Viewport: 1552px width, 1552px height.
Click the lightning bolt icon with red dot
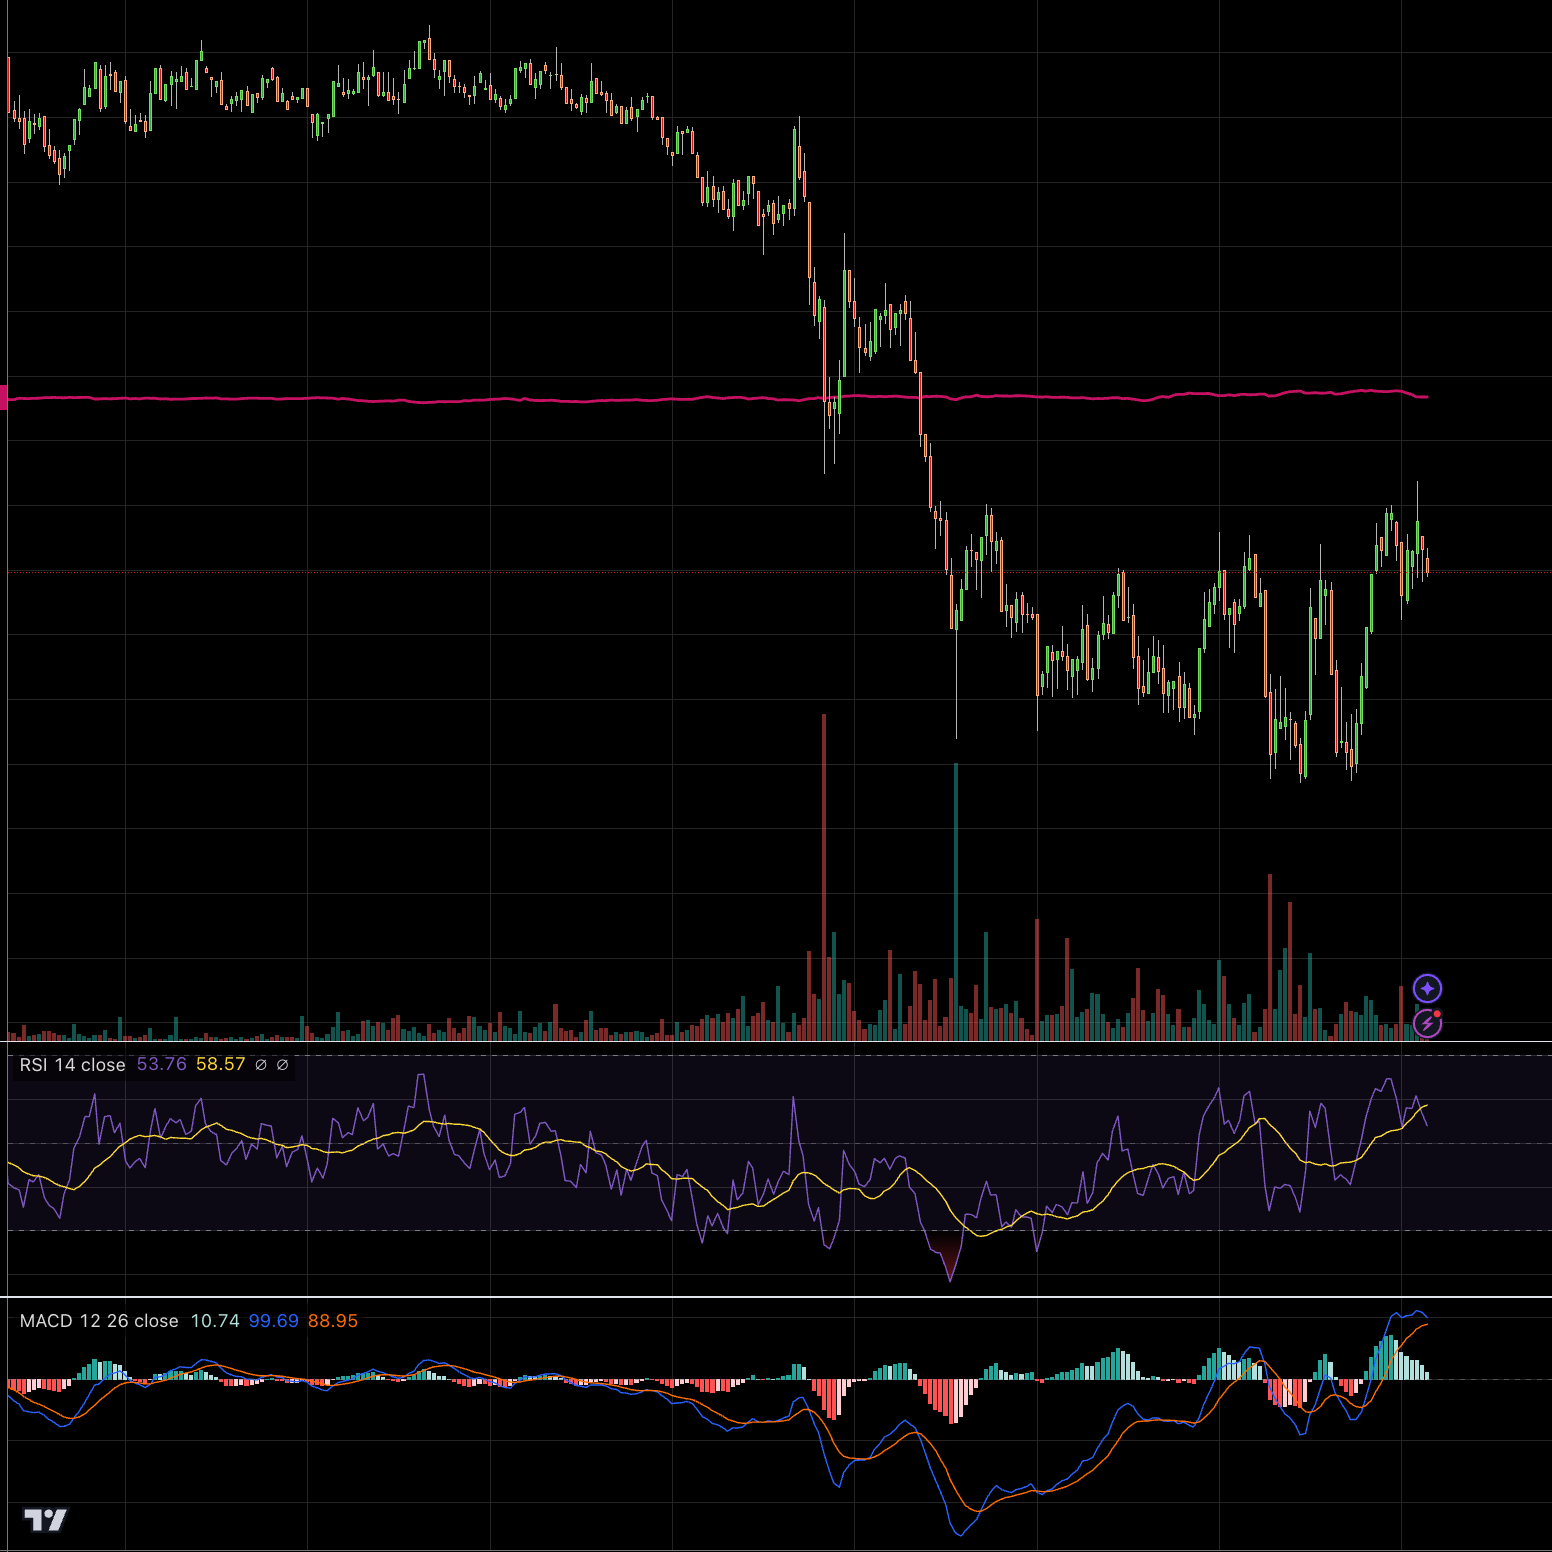1427,1023
